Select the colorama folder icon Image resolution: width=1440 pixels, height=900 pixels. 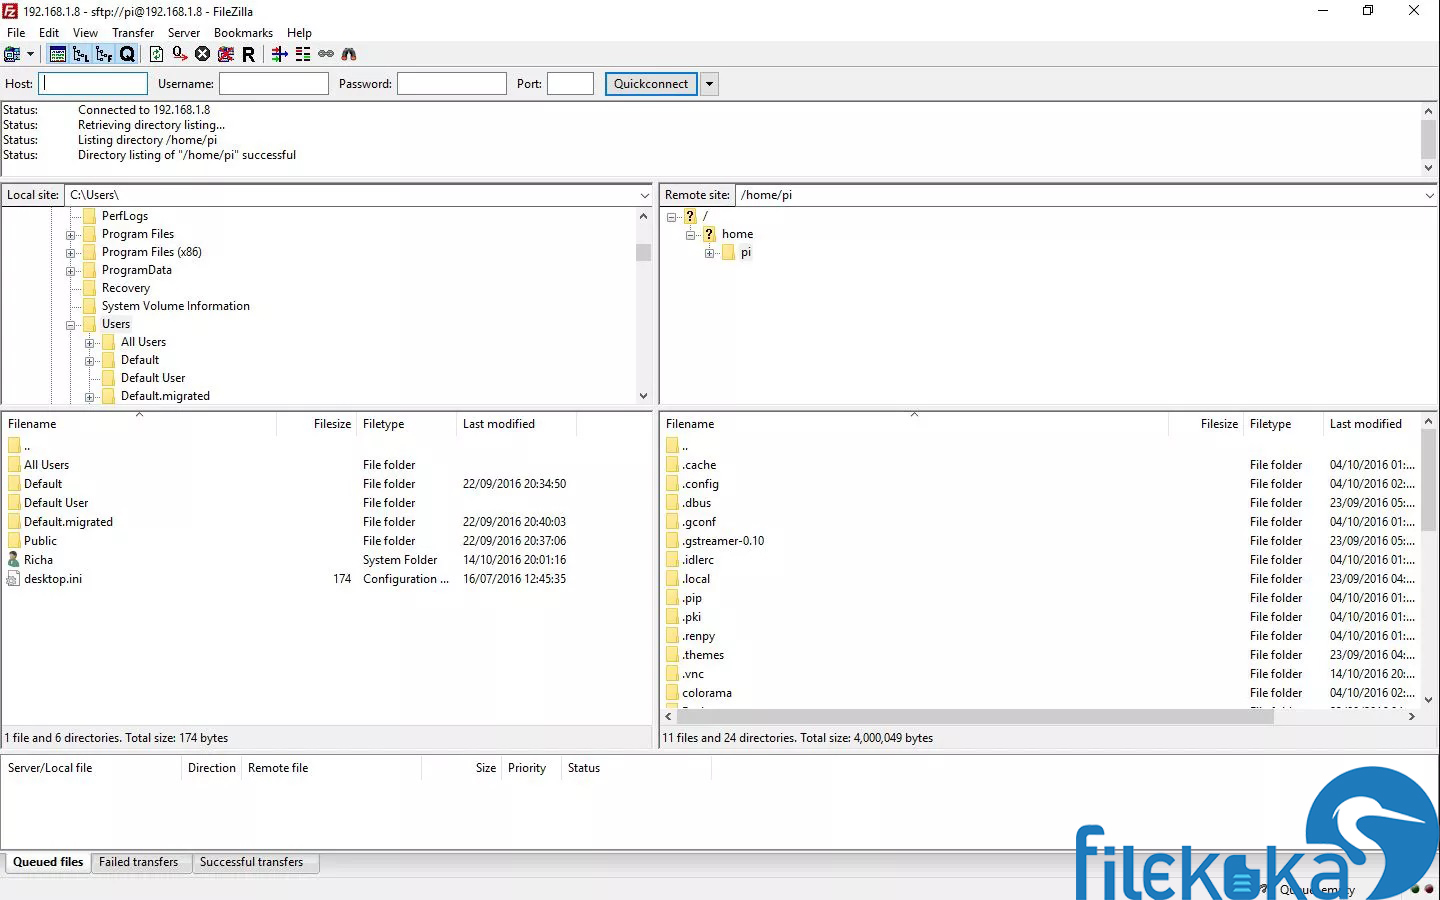pyautogui.click(x=672, y=693)
